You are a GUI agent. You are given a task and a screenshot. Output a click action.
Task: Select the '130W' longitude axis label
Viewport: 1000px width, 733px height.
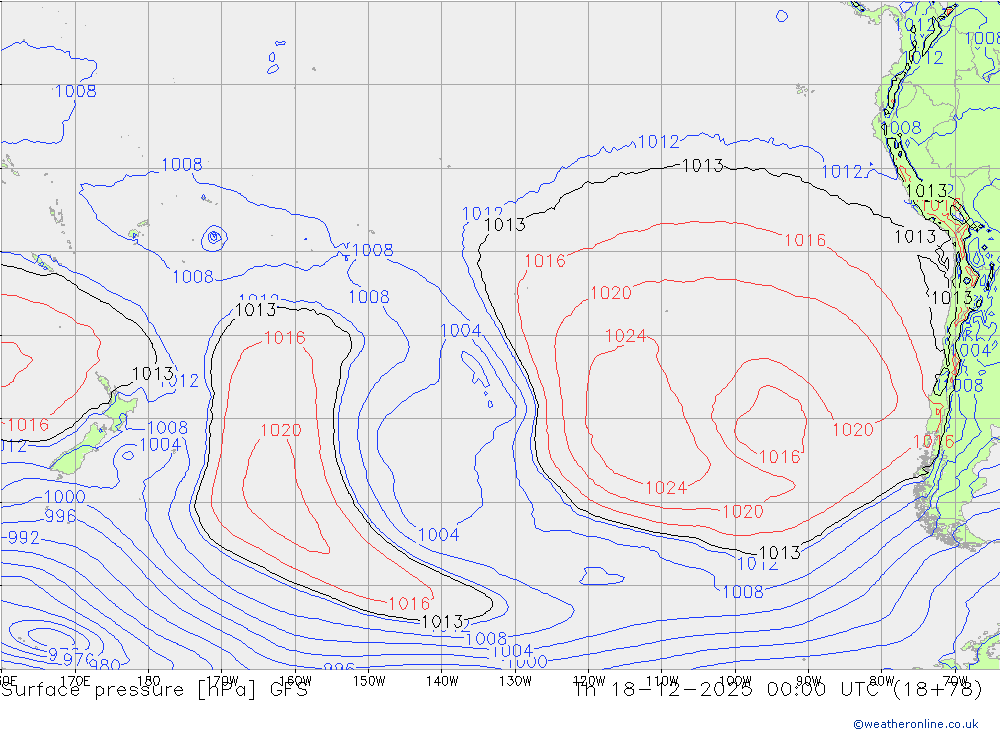[515, 681]
